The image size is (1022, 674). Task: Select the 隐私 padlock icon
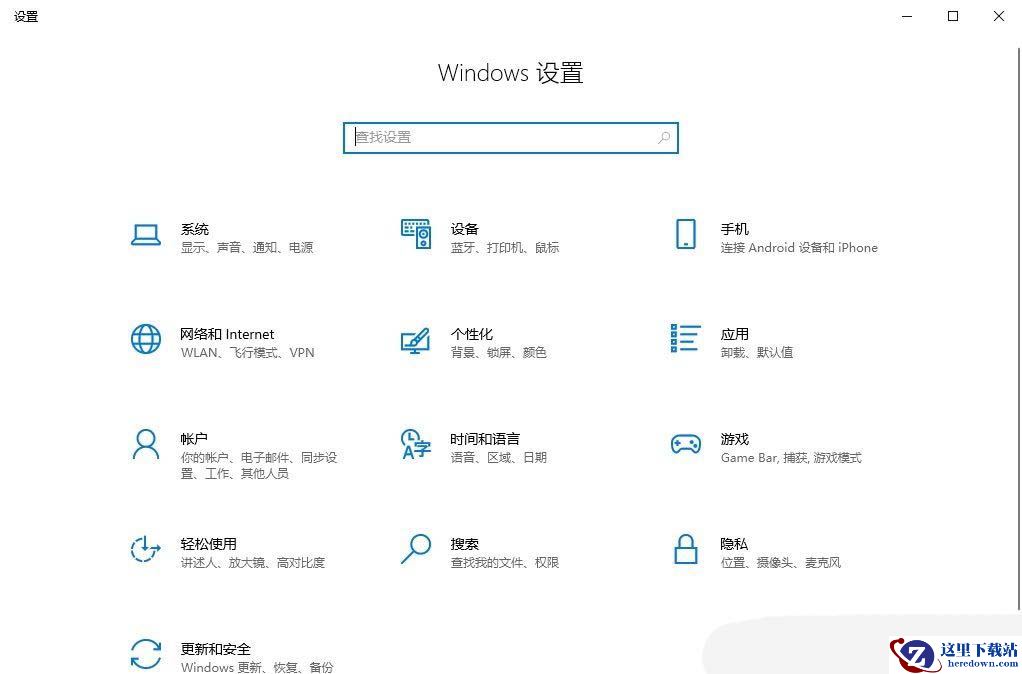pyautogui.click(x=686, y=549)
